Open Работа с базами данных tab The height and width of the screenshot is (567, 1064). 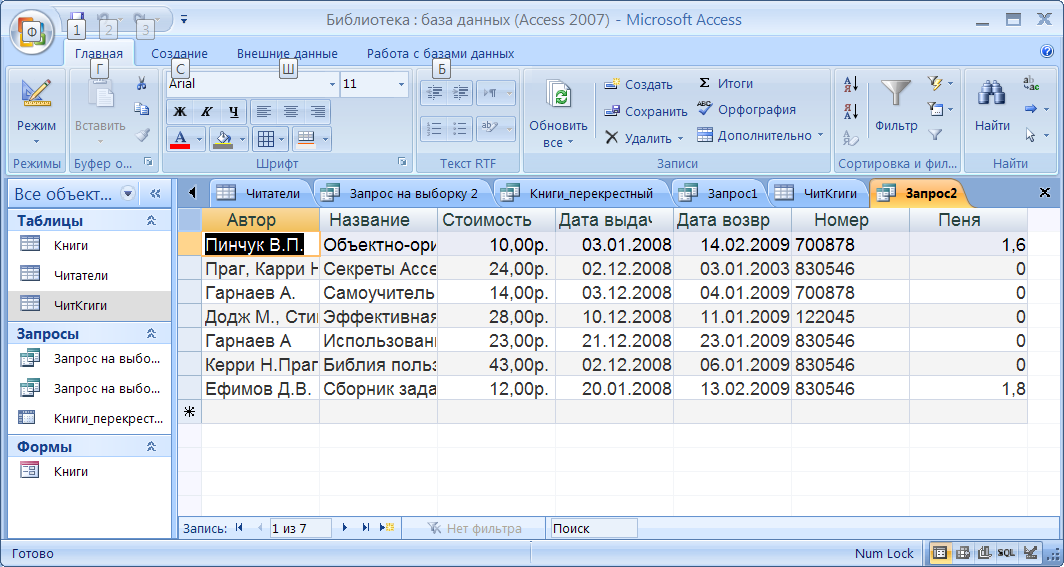(x=440, y=54)
